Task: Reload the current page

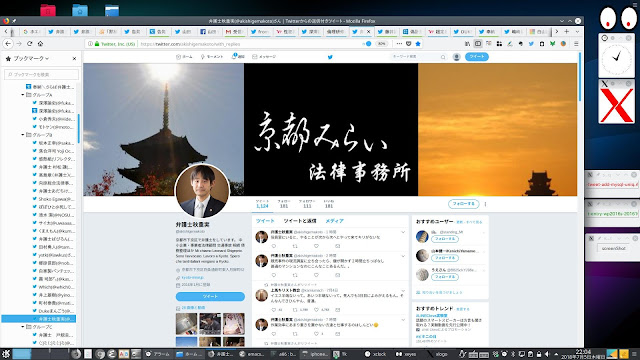Action: (29, 44)
